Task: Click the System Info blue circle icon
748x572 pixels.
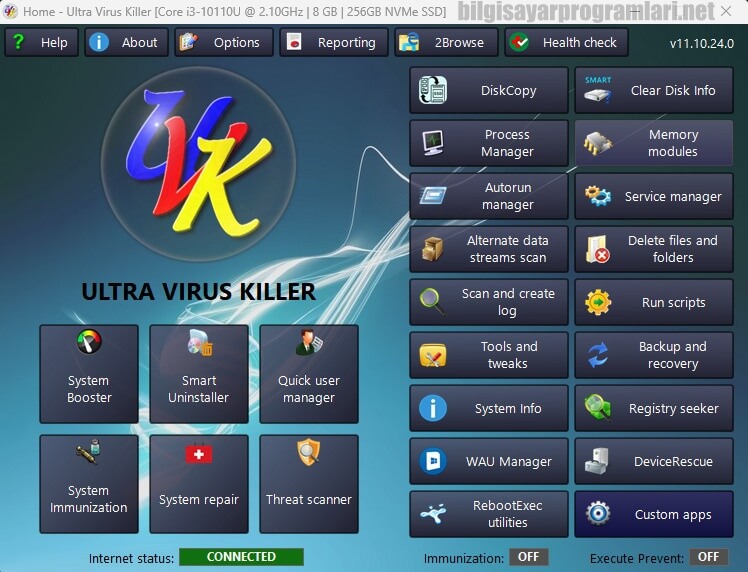Action: pos(433,408)
